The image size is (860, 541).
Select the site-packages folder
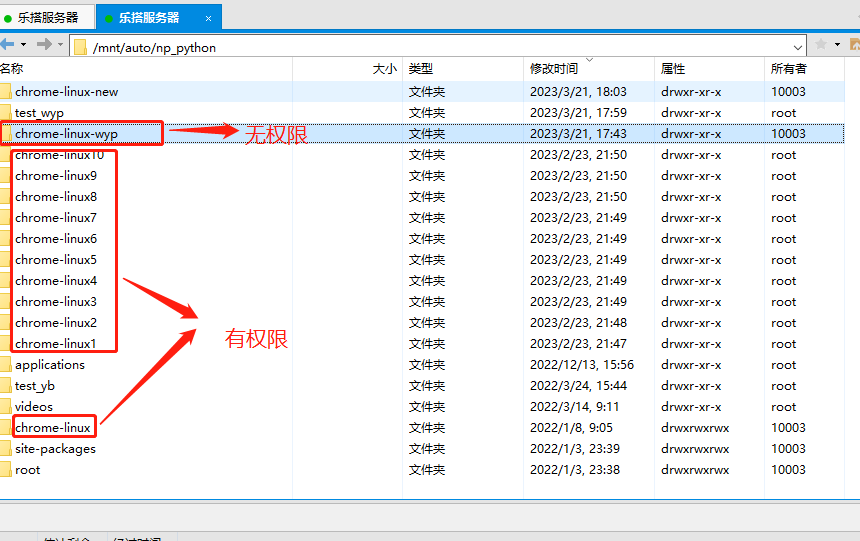[x=55, y=449]
